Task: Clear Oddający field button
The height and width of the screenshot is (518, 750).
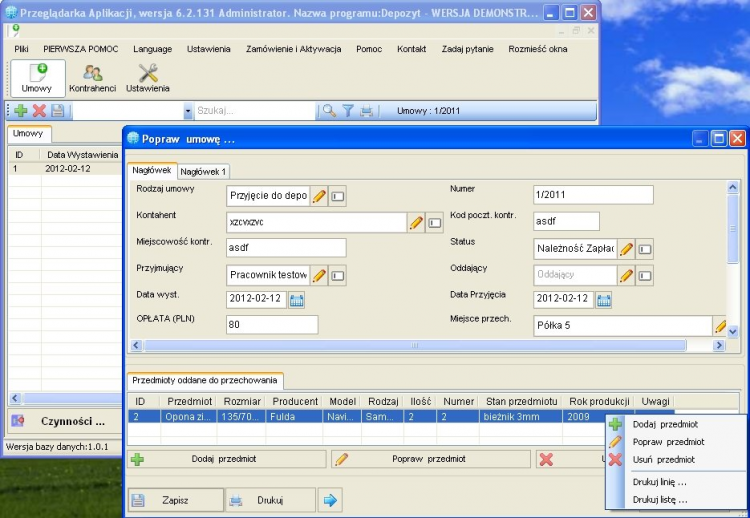Action: [x=645, y=276]
